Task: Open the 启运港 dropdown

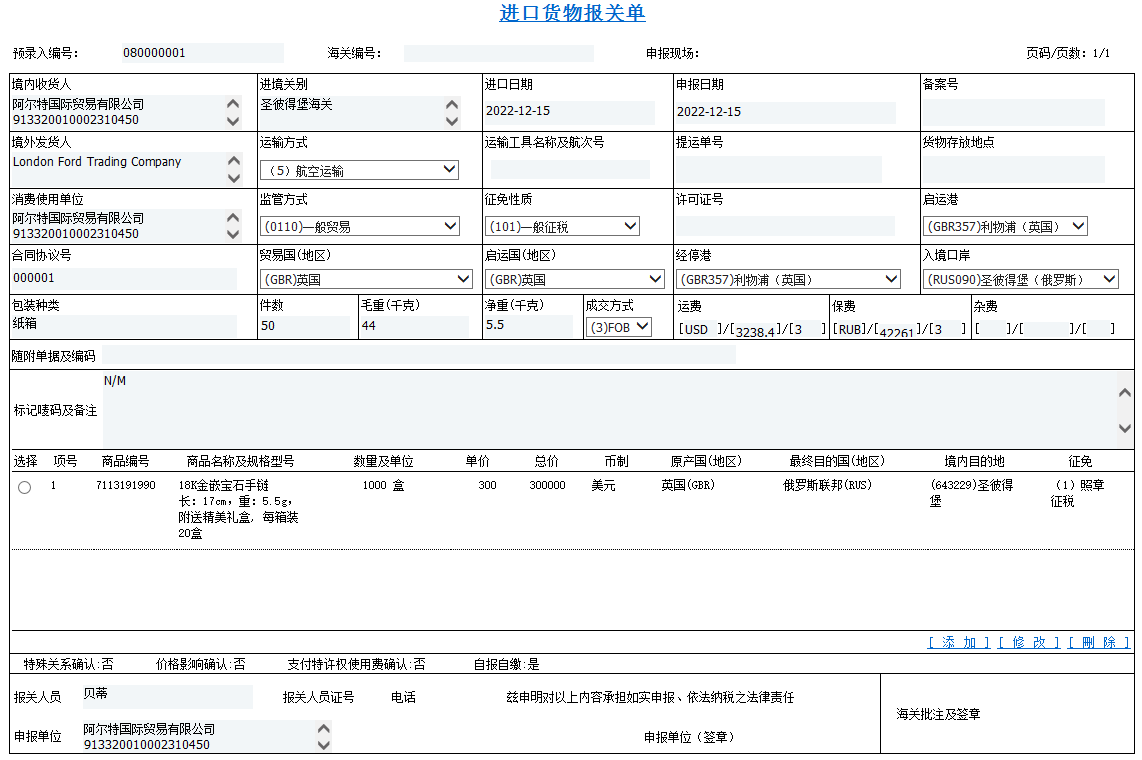Action: point(1005,227)
